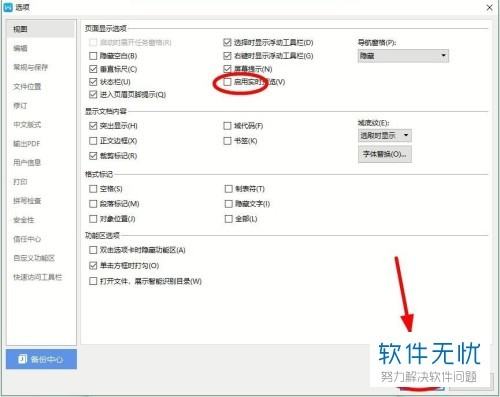Select the 中文版式 category
This screenshot has width=500, height=397.
pyautogui.click(x=27, y=124)
